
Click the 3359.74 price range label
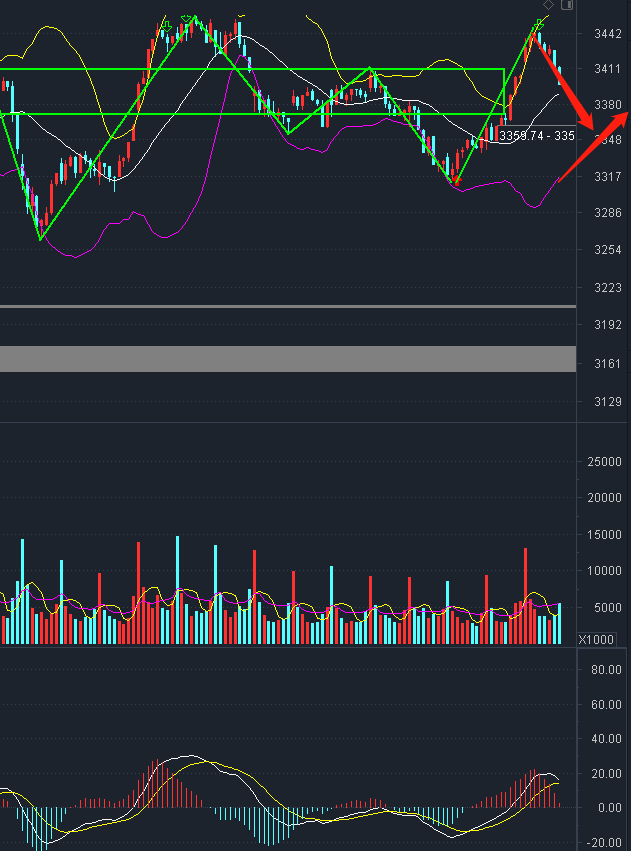click(x=536, y=136)
